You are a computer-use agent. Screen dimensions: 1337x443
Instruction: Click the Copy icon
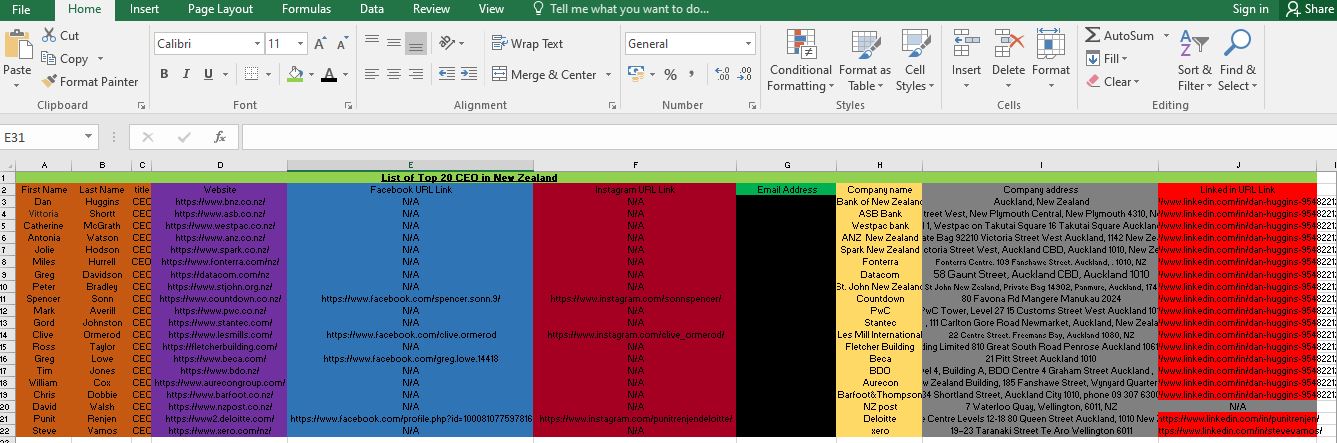coord(49,59)
